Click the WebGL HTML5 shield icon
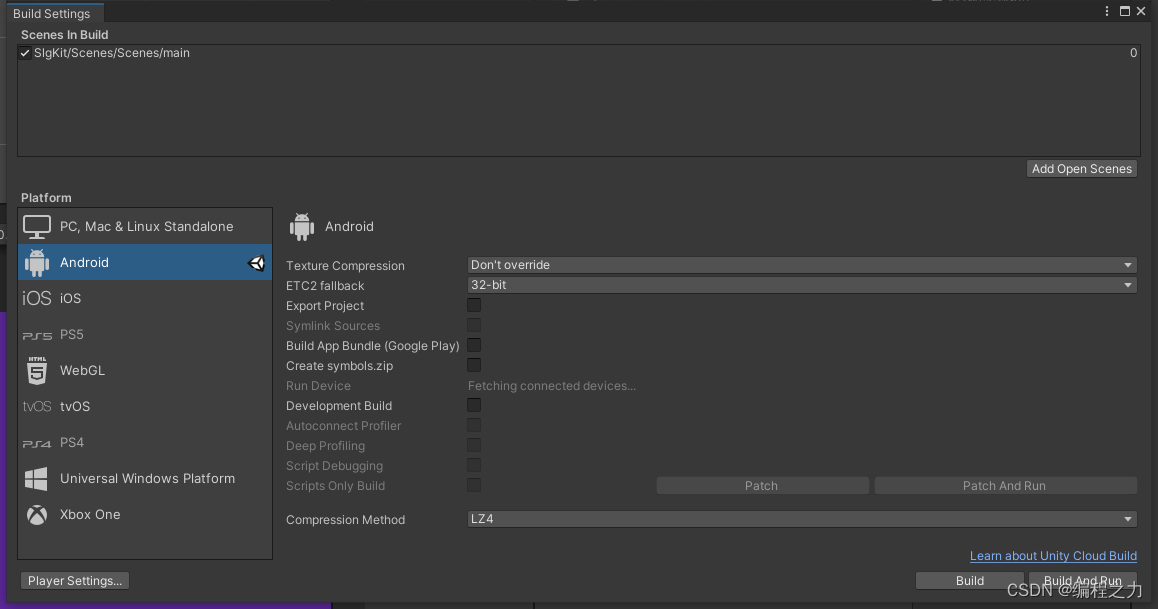 pyautogui.click(x=37, y=371)
